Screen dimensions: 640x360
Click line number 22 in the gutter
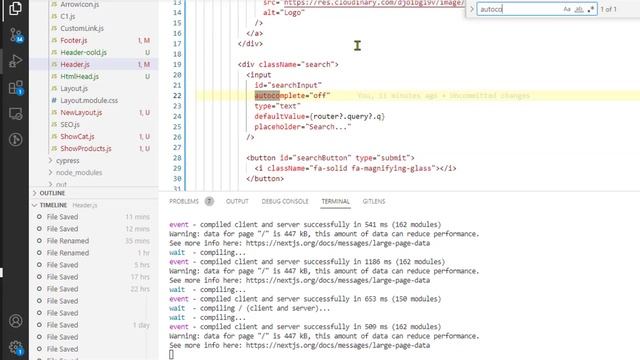click(x=177, y=96)
